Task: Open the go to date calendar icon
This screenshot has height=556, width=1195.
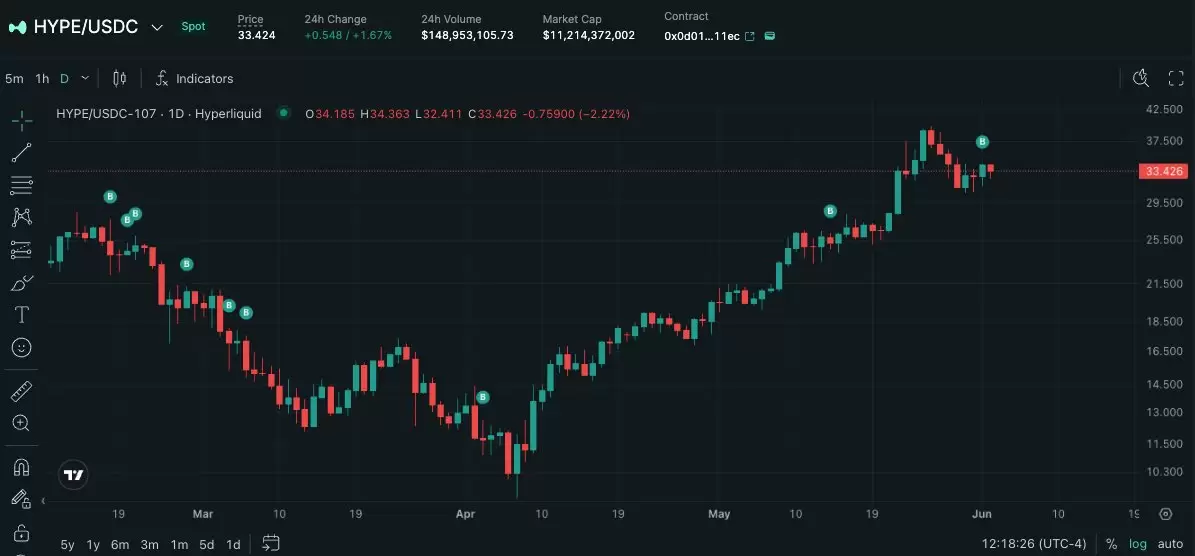Action: pyautogui.click(x=271, y=544)
